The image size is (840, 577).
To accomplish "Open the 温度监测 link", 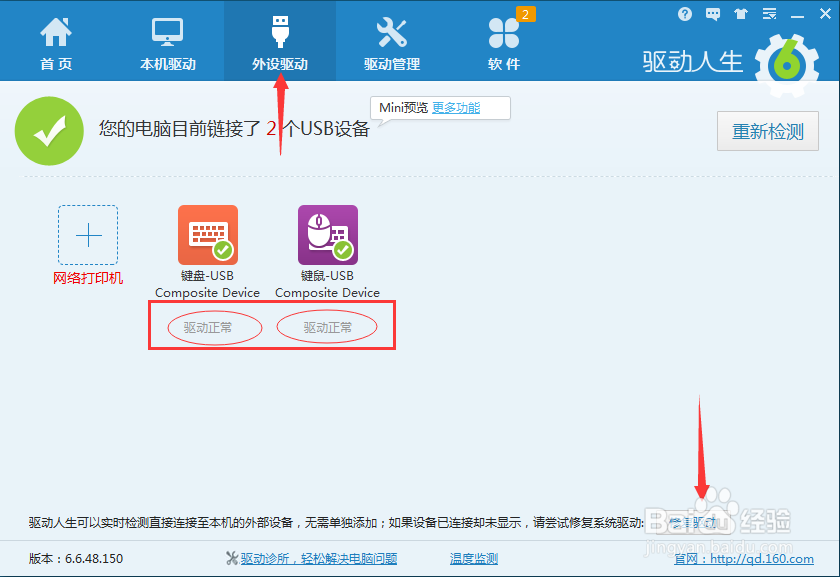I will click(x=474, y=559).
